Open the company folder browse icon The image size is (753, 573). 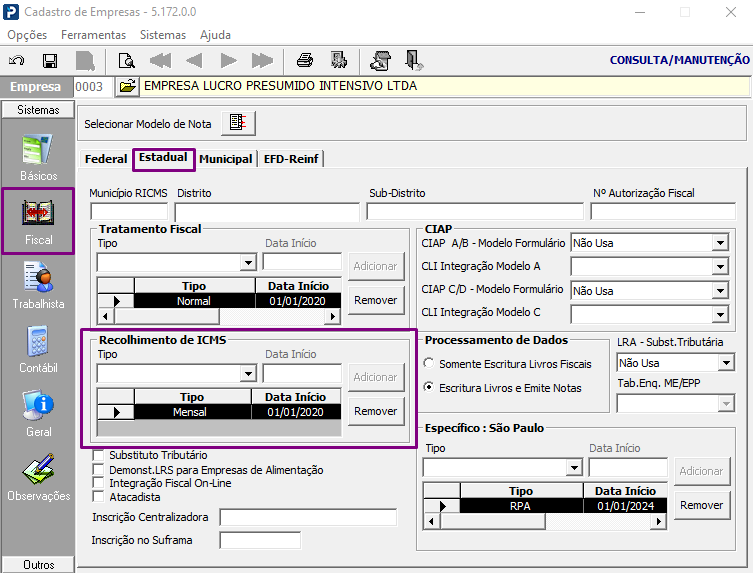pyautogui.click(x=127, y=87)
